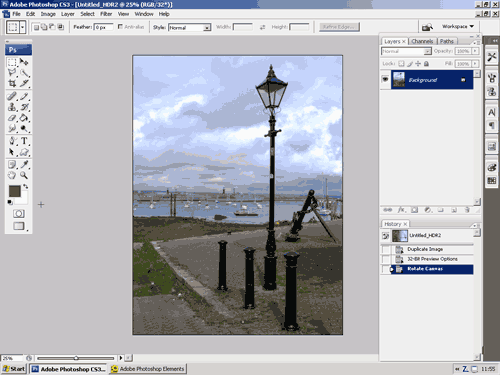Open the Layer menu
This screenshot has height=375, width=500.
click(x=68, y=14)
